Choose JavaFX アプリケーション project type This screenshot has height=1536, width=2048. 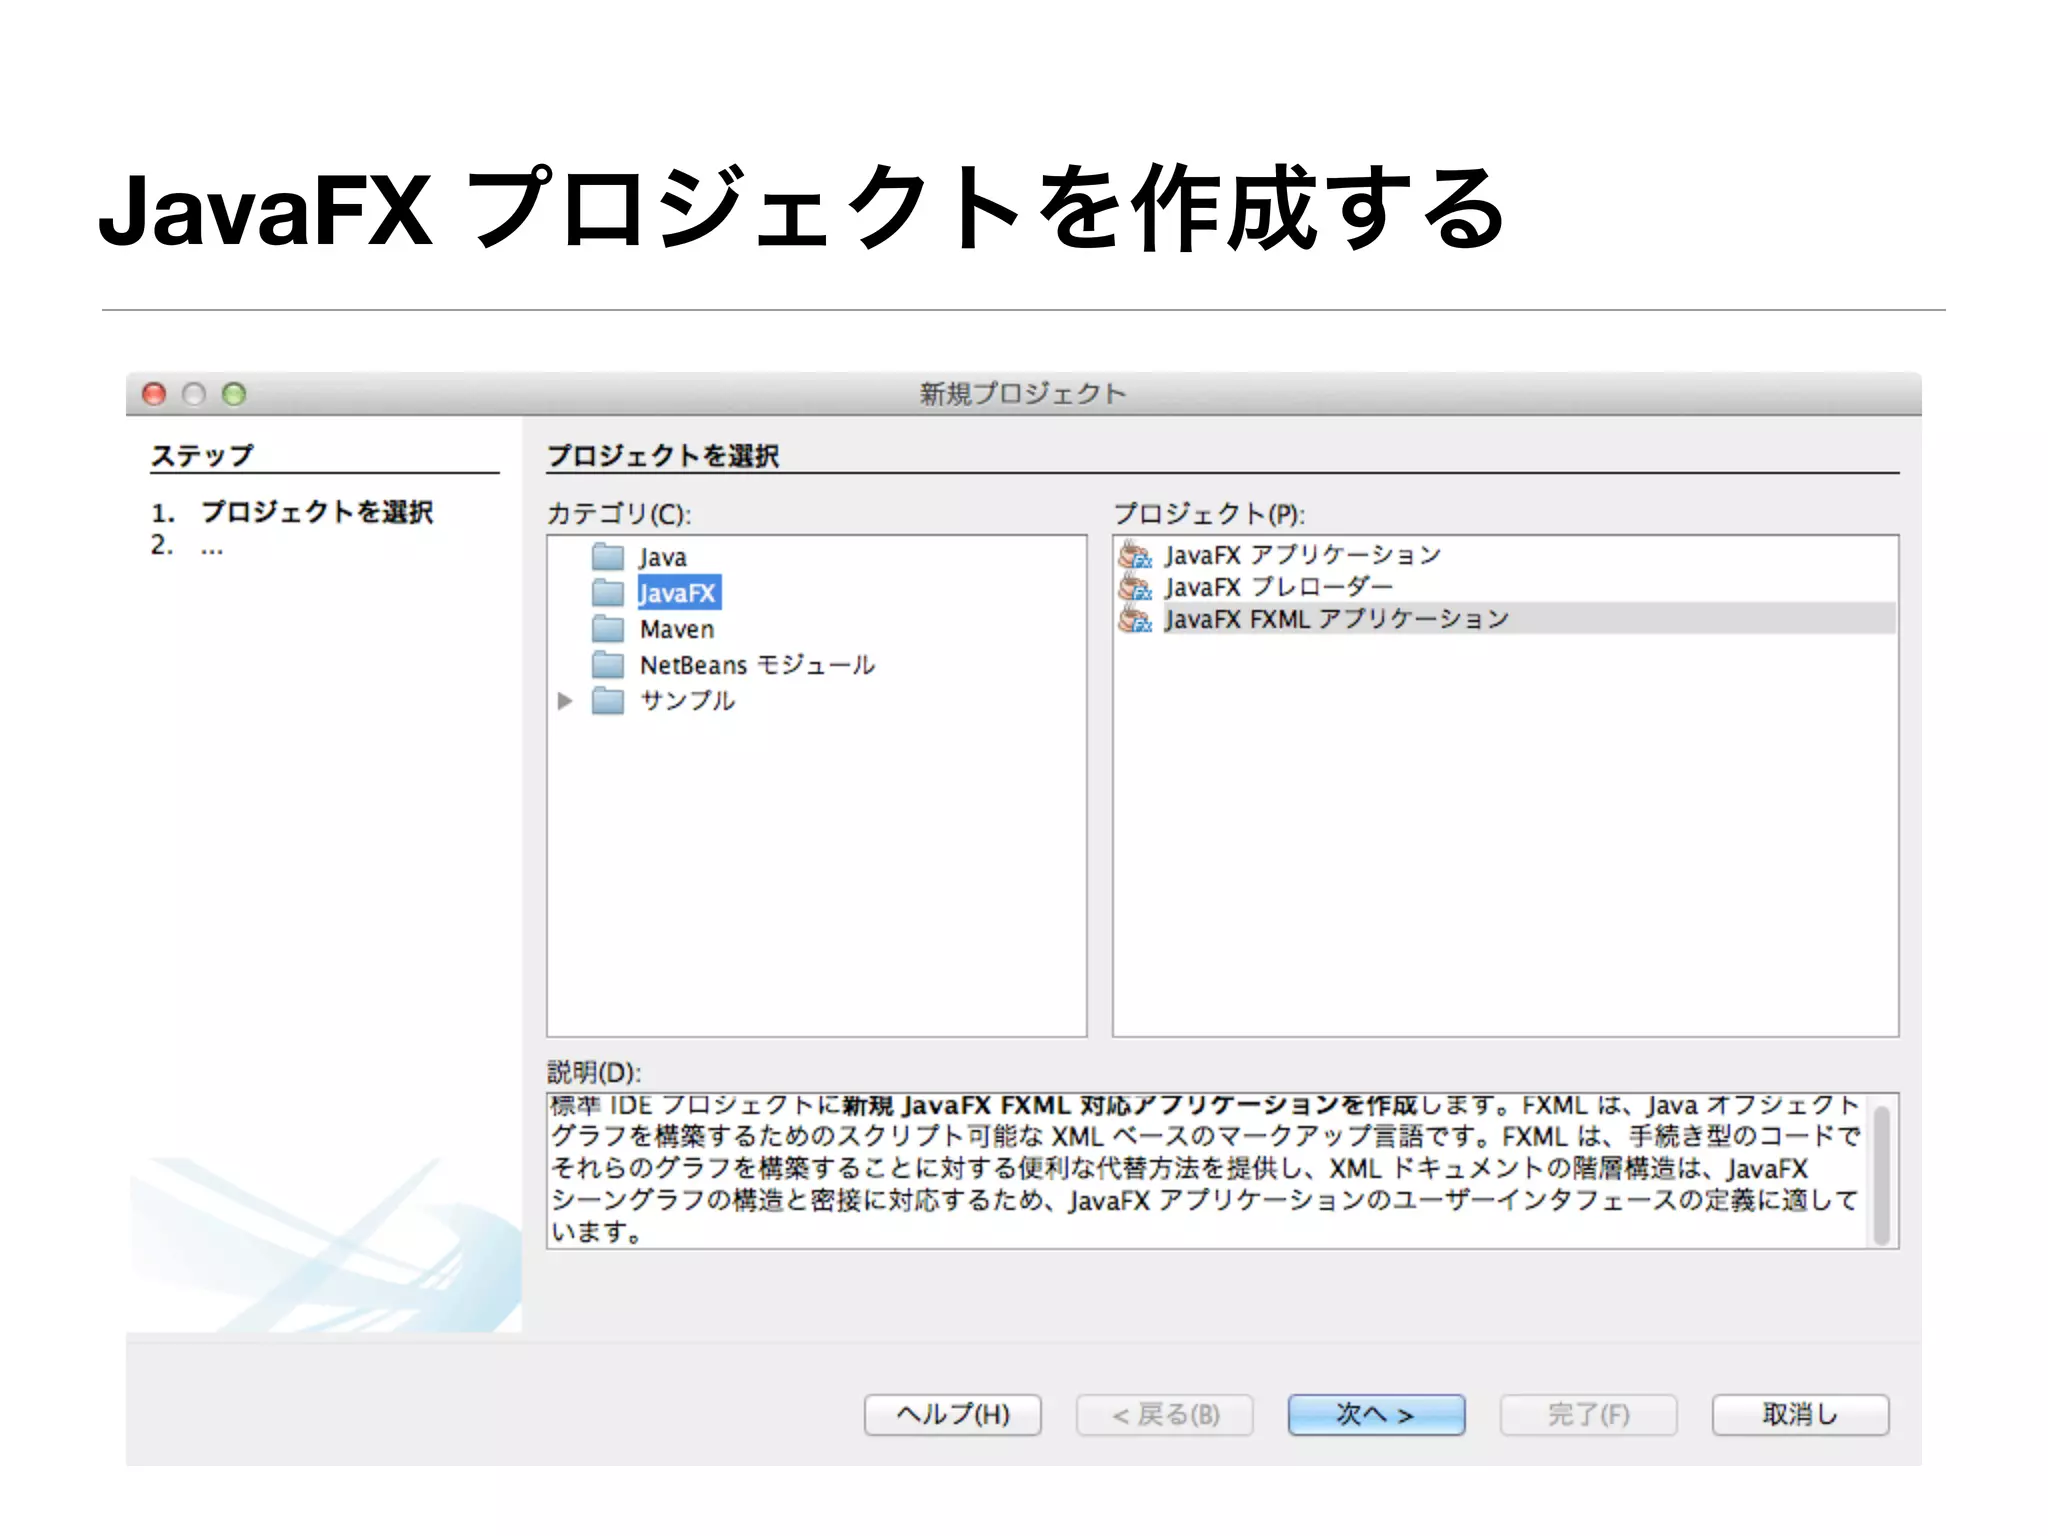(x=1302, y=555)
